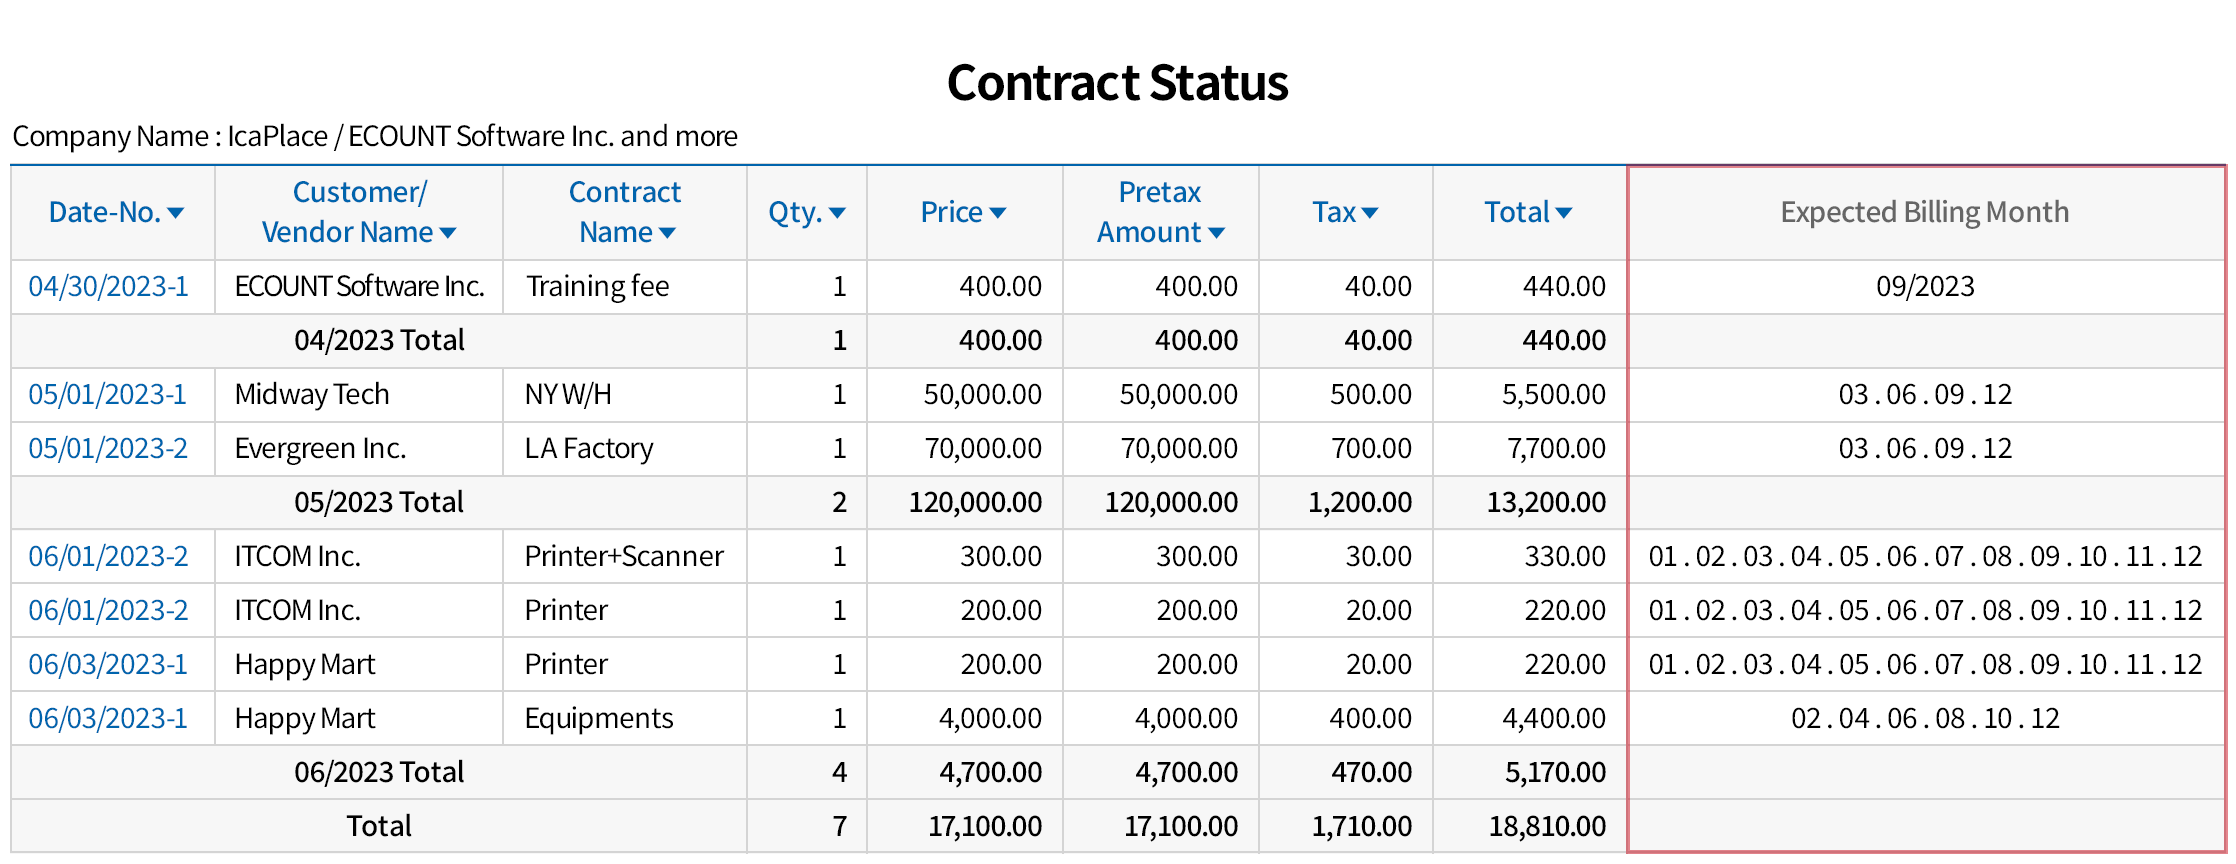
Task: Sort by the Price column header
Action: click(x=962, y=213)
